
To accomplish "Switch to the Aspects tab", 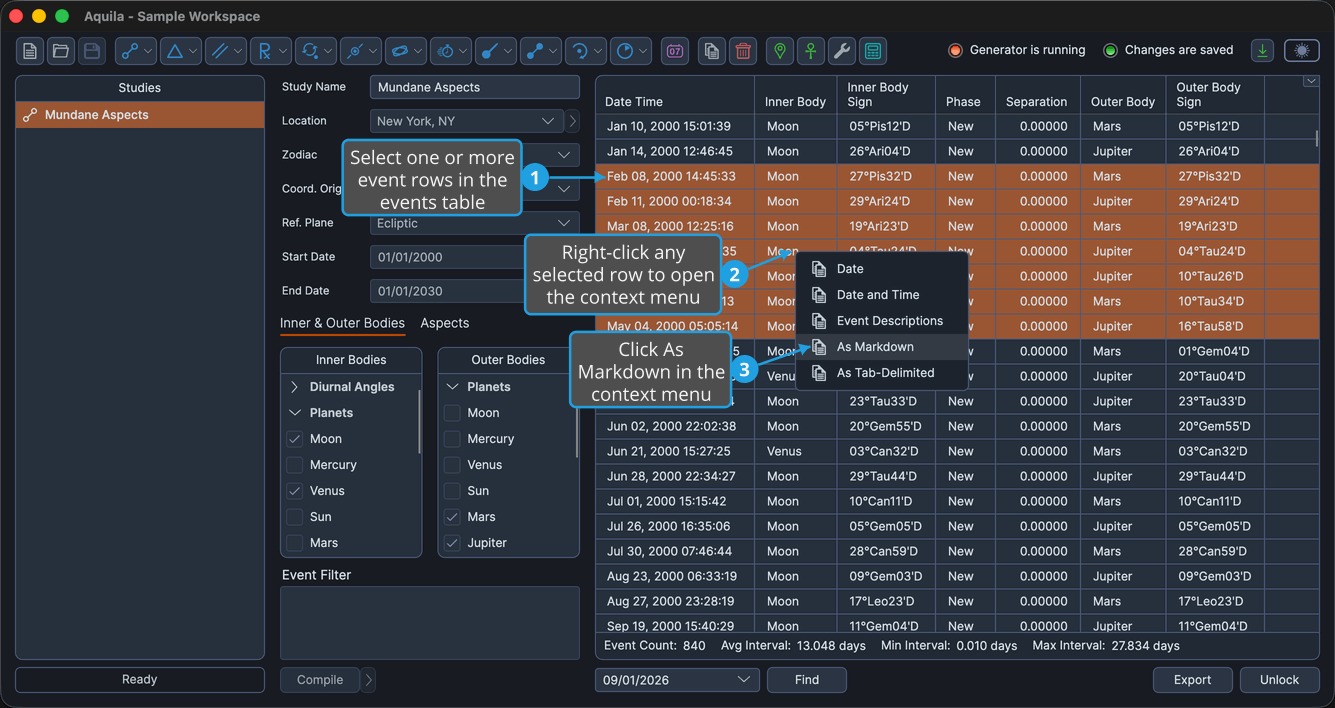I will coord(444,323).
